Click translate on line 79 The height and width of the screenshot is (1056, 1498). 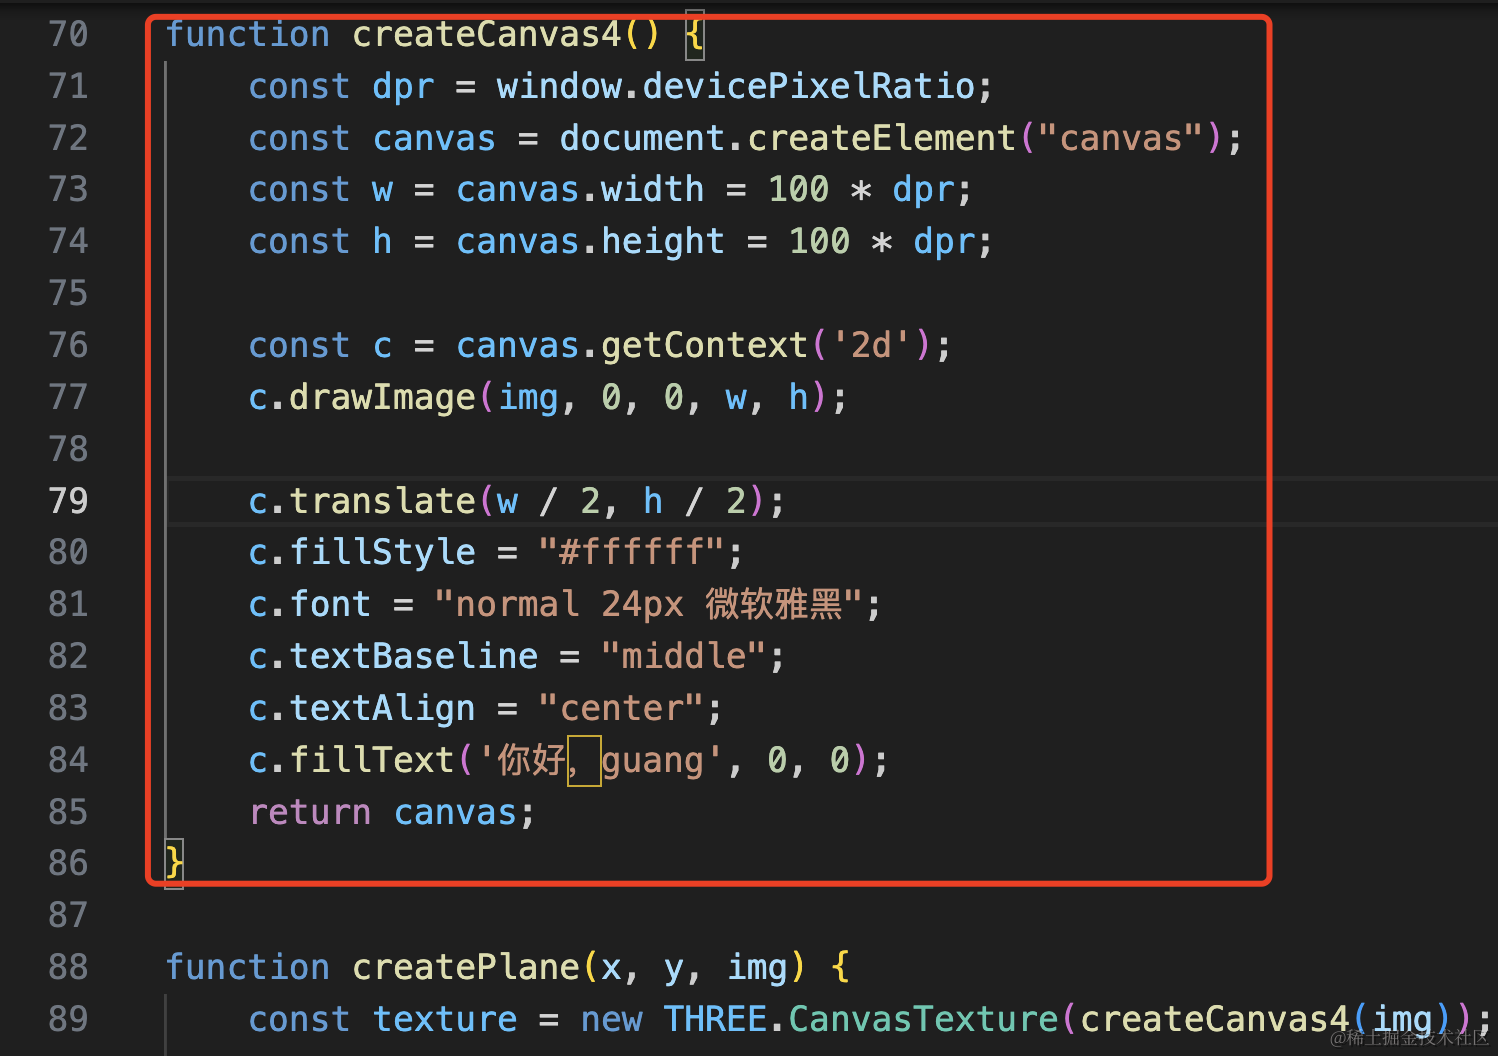[x=382, y=500]
